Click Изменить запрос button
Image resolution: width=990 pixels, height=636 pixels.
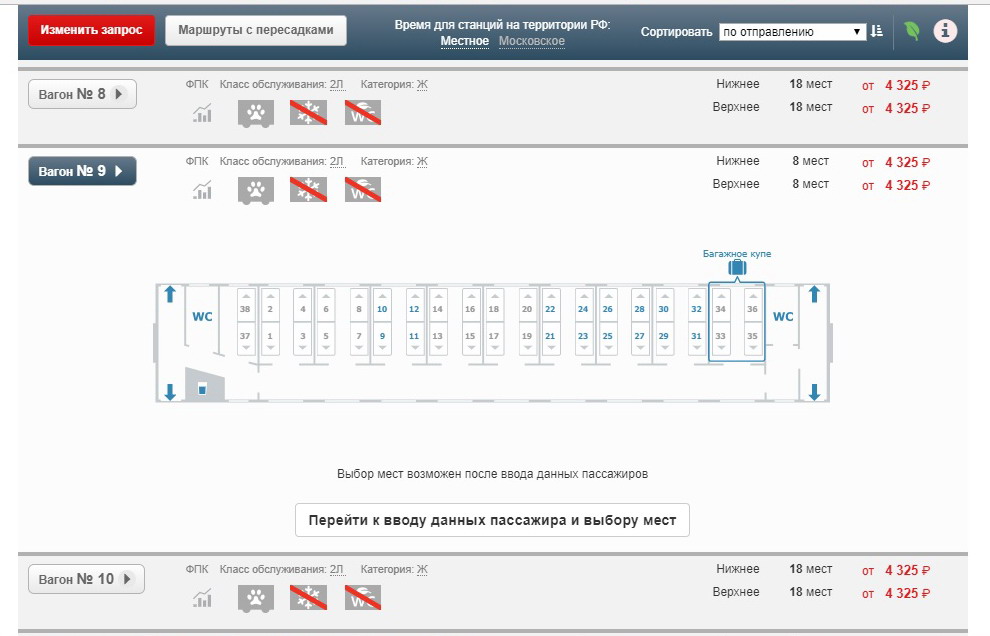(91, 30)
